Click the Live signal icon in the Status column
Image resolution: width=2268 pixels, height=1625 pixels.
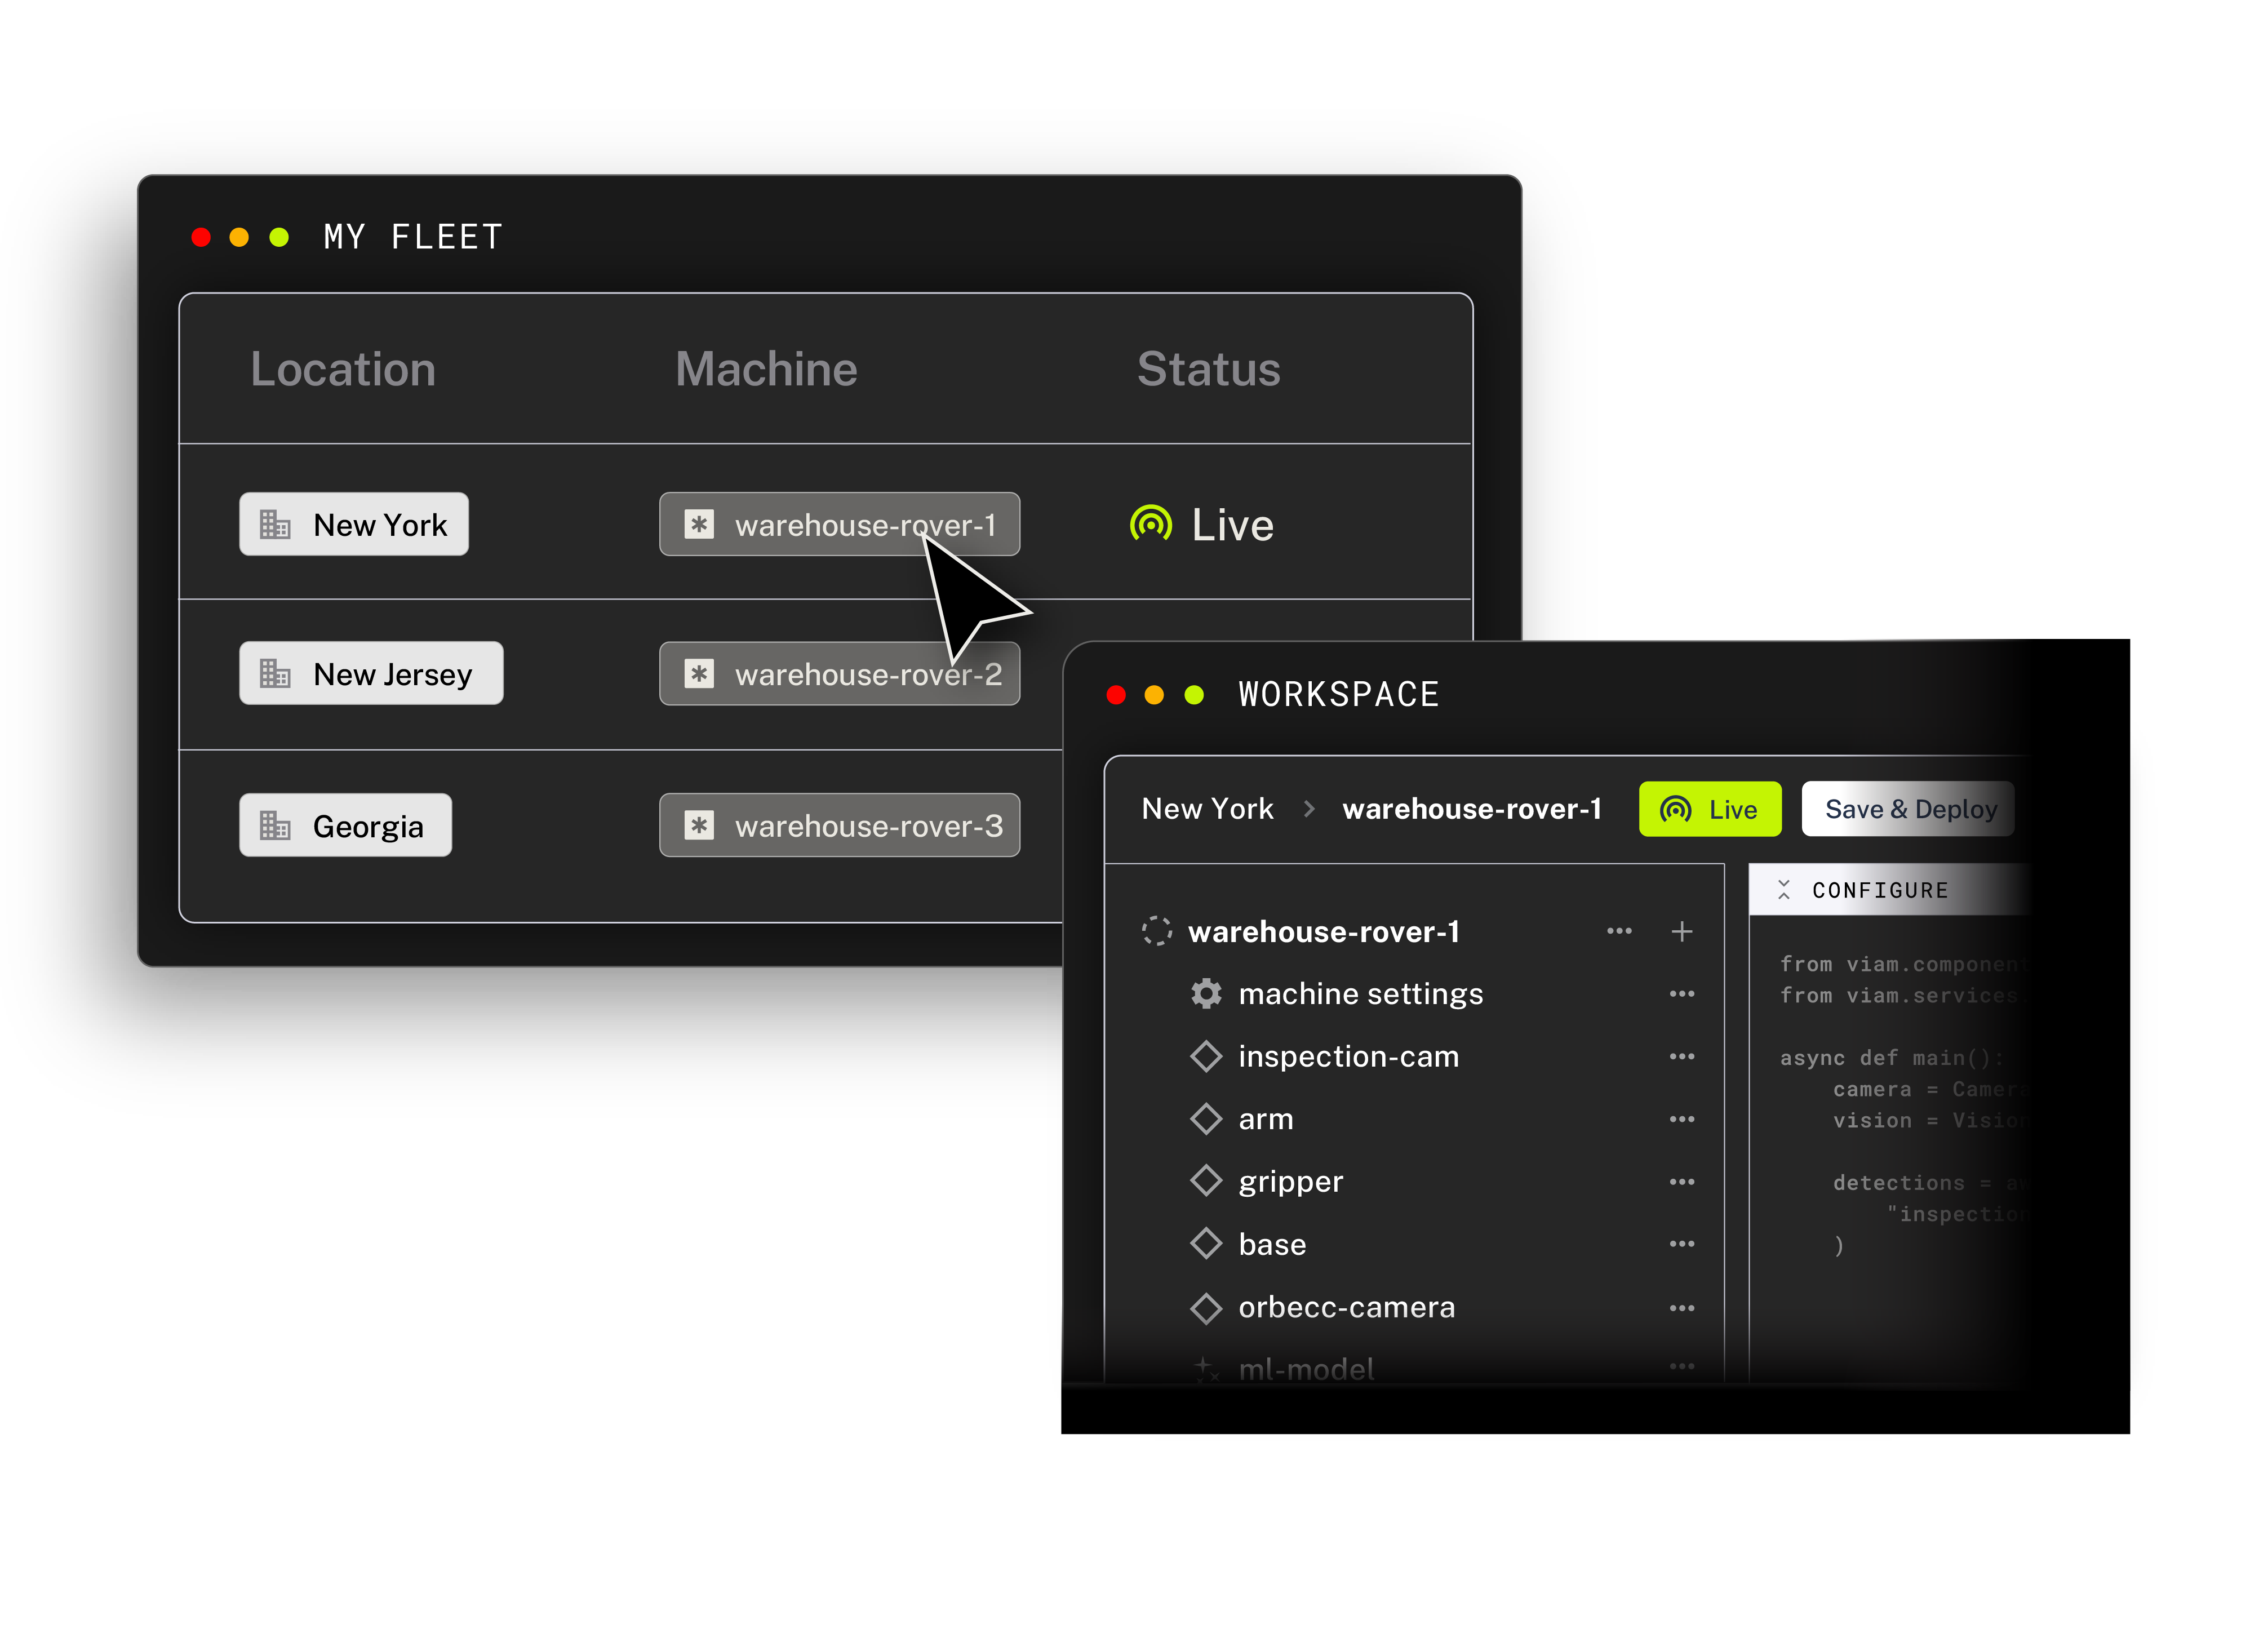(x=1150, y=524)
